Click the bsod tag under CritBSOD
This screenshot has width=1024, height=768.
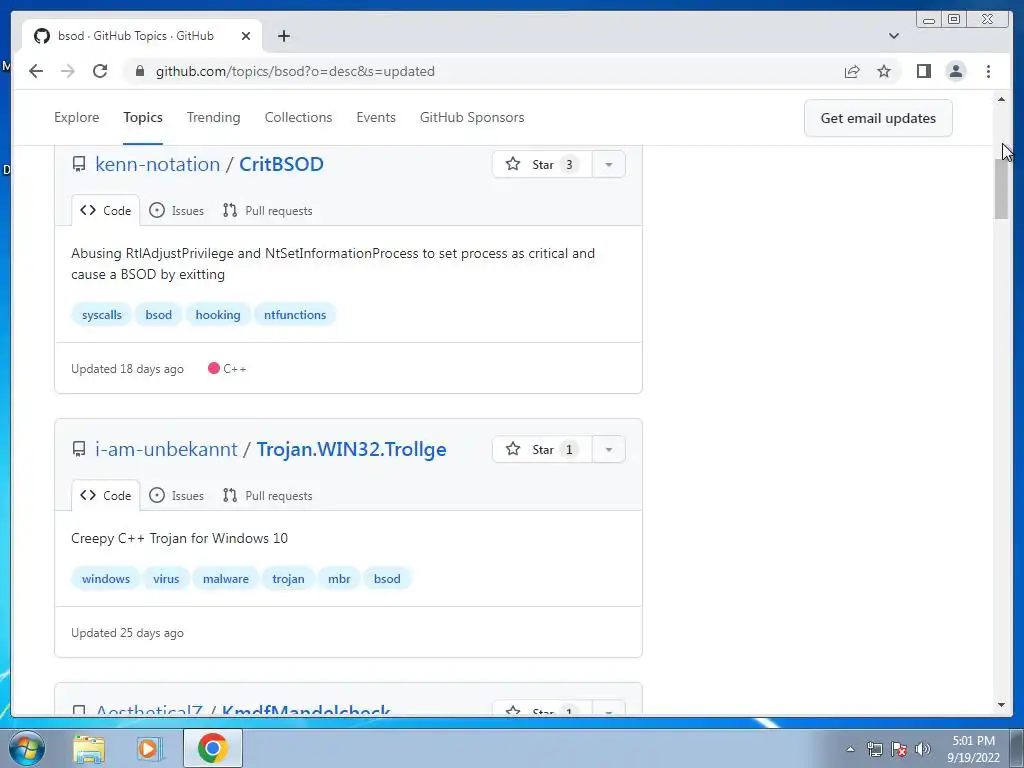[x=159, y=315]
